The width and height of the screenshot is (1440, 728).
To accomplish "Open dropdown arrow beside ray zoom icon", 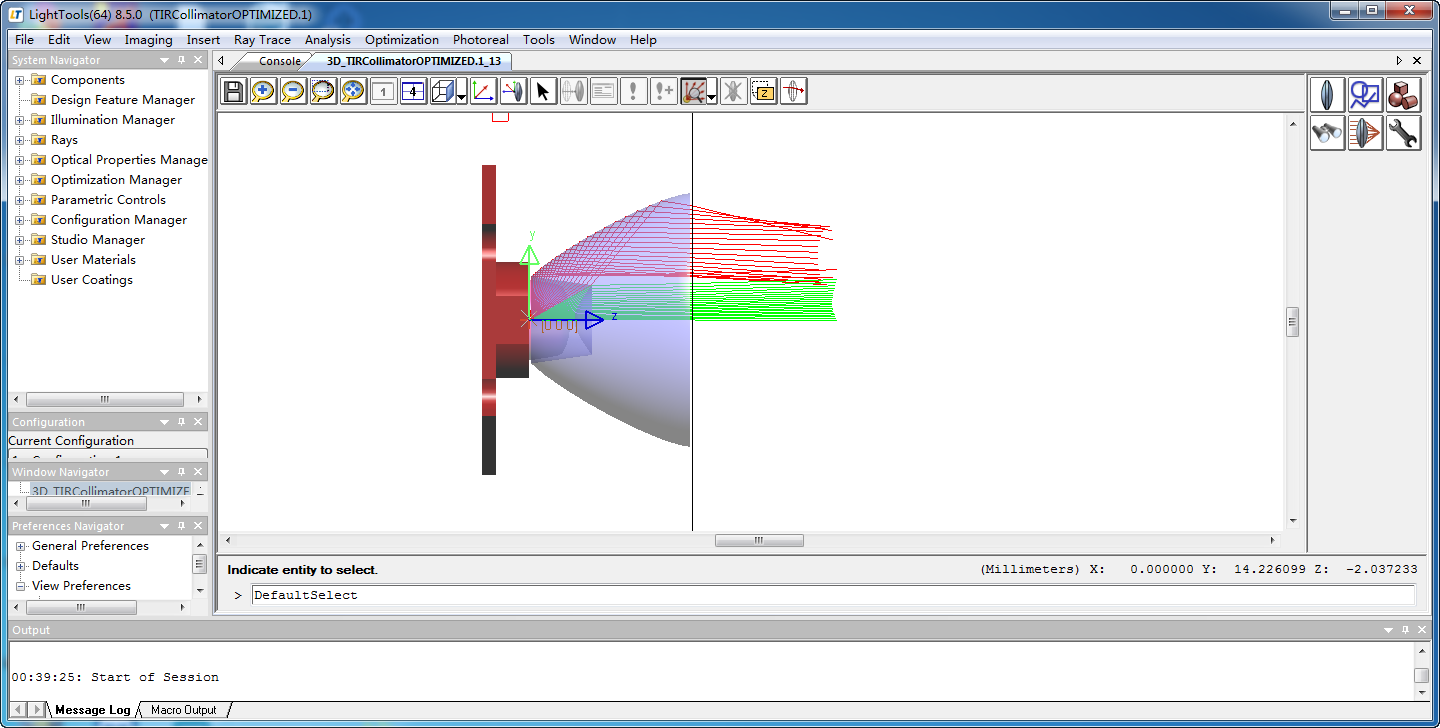I will (712, 97).
